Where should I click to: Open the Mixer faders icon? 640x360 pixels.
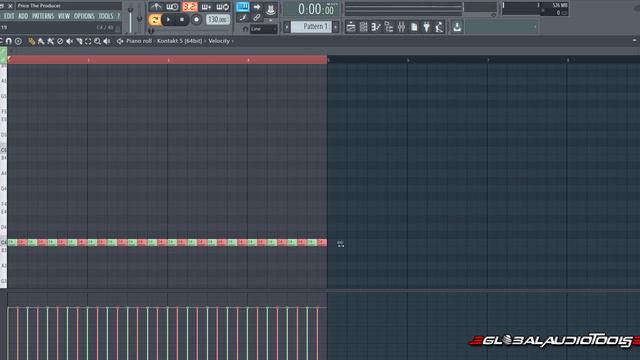(x=401, y=27)
